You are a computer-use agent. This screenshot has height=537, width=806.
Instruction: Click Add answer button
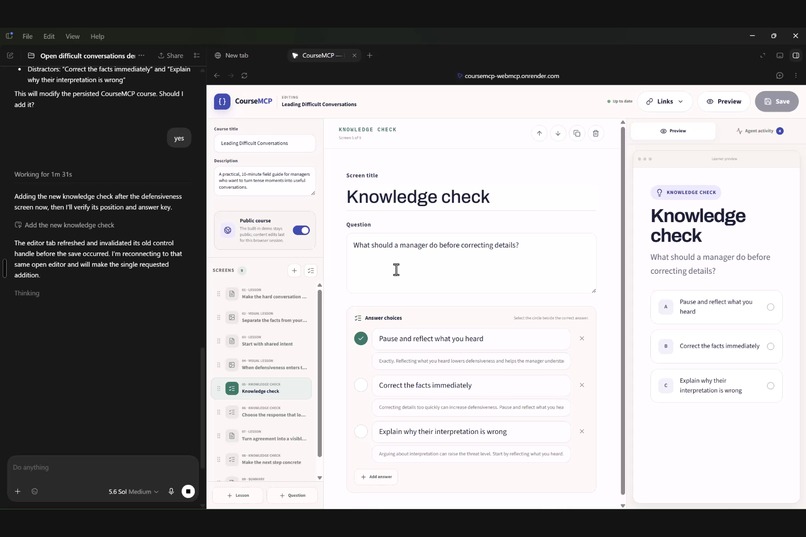[376, 477]
